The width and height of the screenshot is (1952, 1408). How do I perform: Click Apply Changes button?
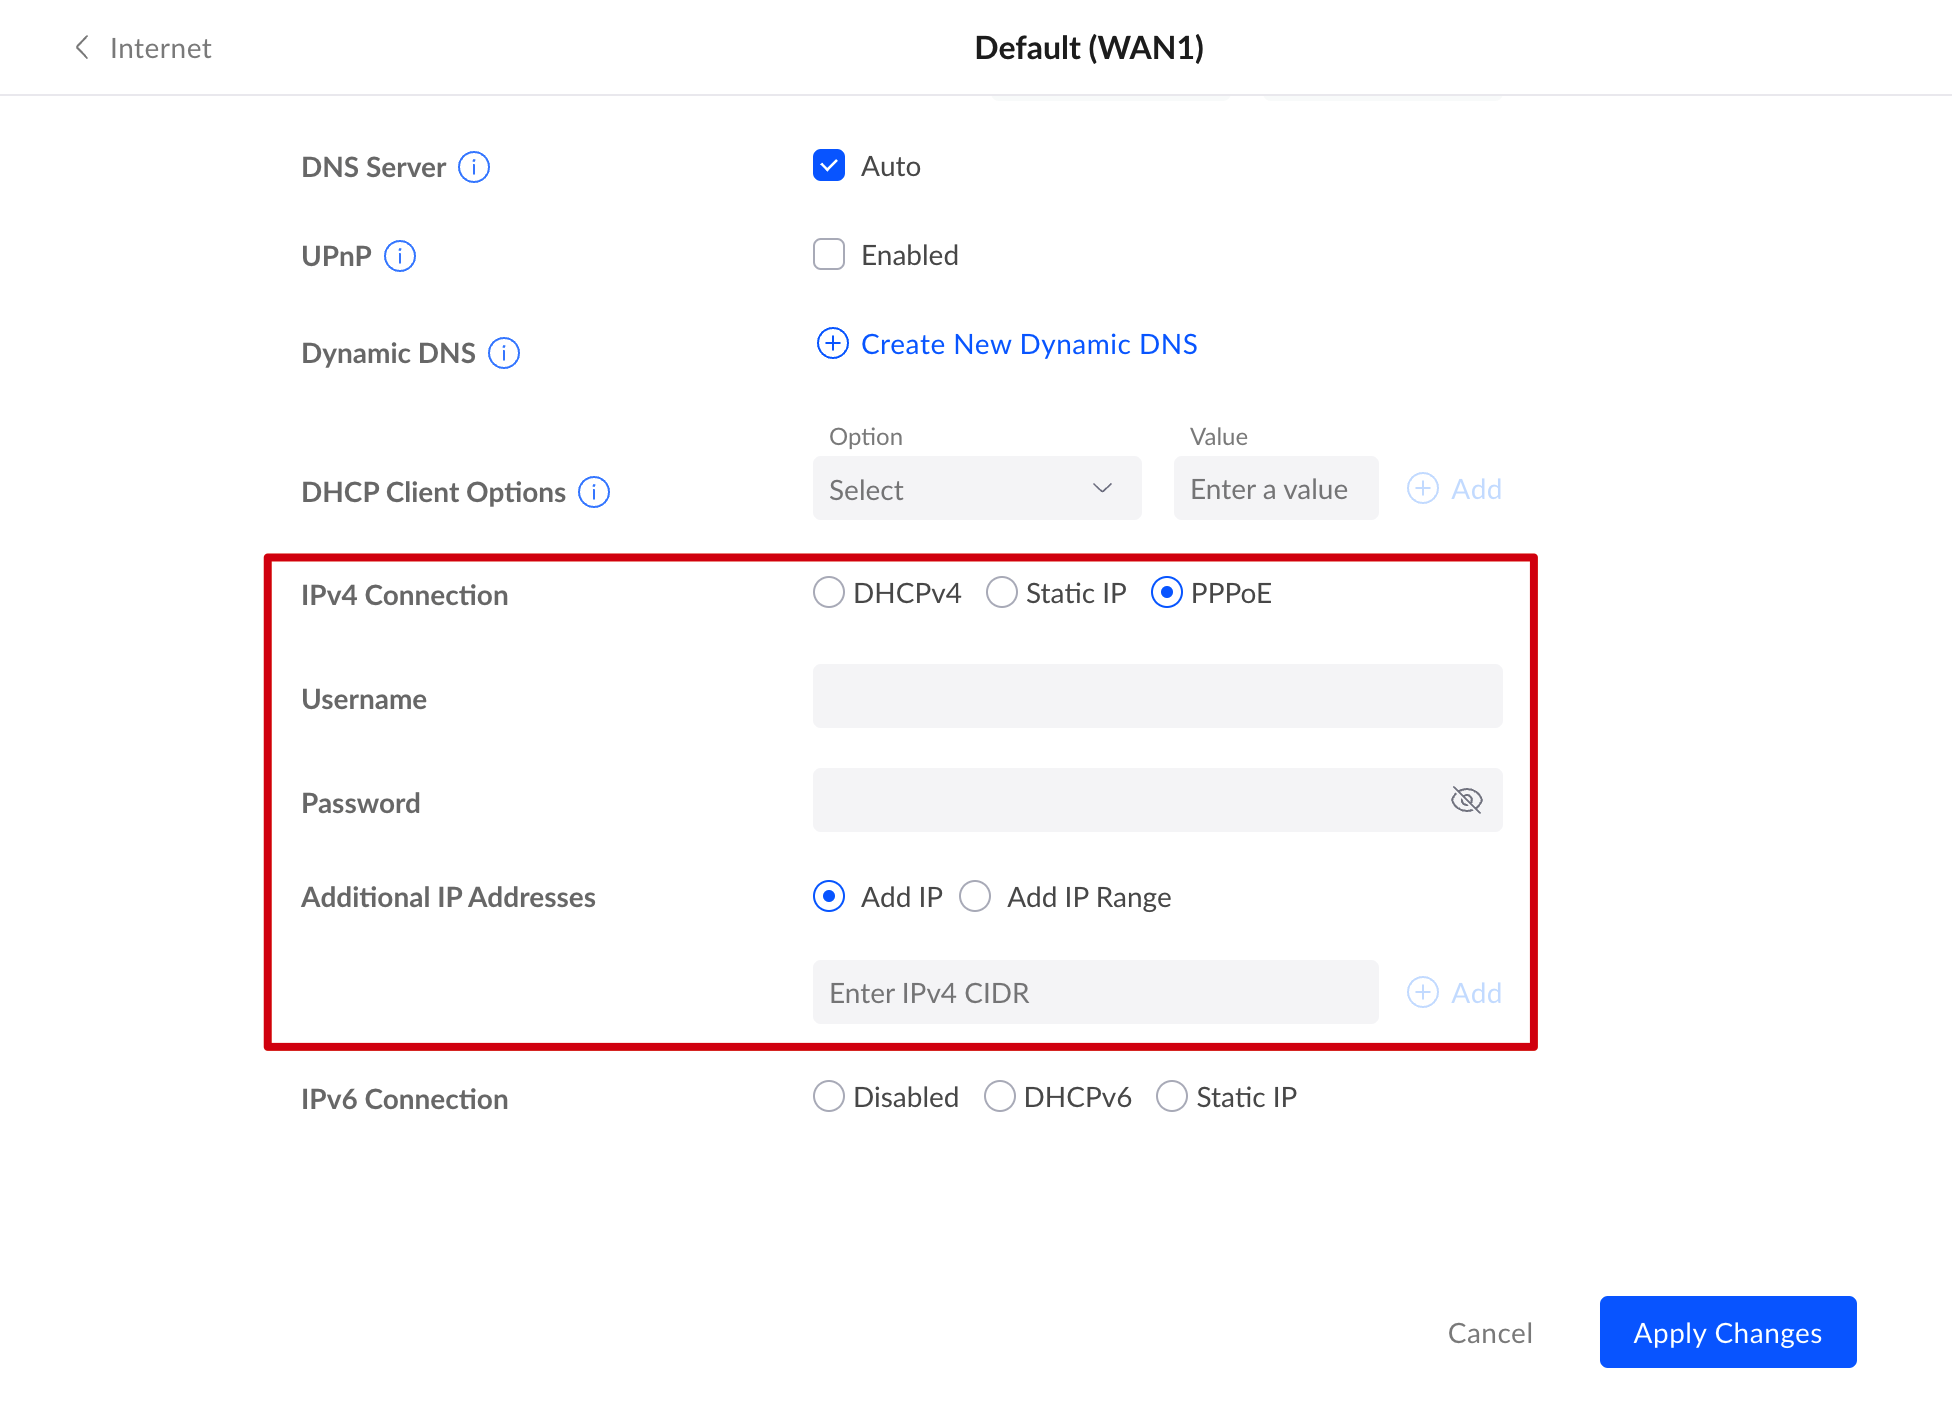[1727, 1332]
